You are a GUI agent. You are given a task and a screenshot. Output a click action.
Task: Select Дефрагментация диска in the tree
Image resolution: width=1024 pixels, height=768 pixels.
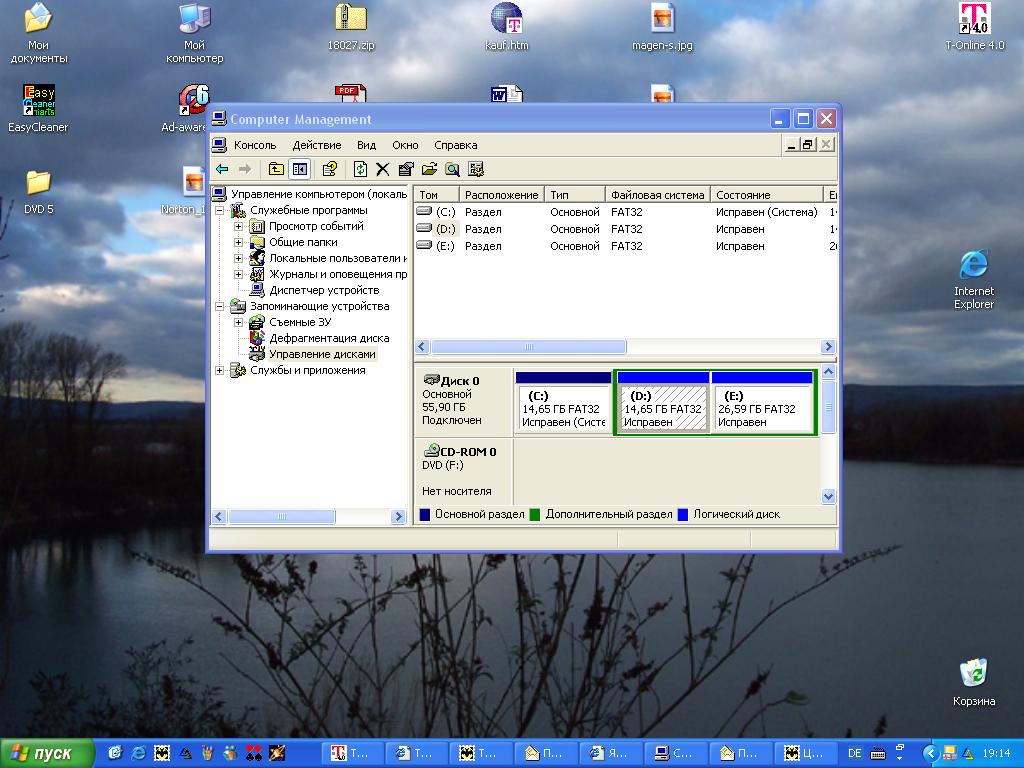328,338
